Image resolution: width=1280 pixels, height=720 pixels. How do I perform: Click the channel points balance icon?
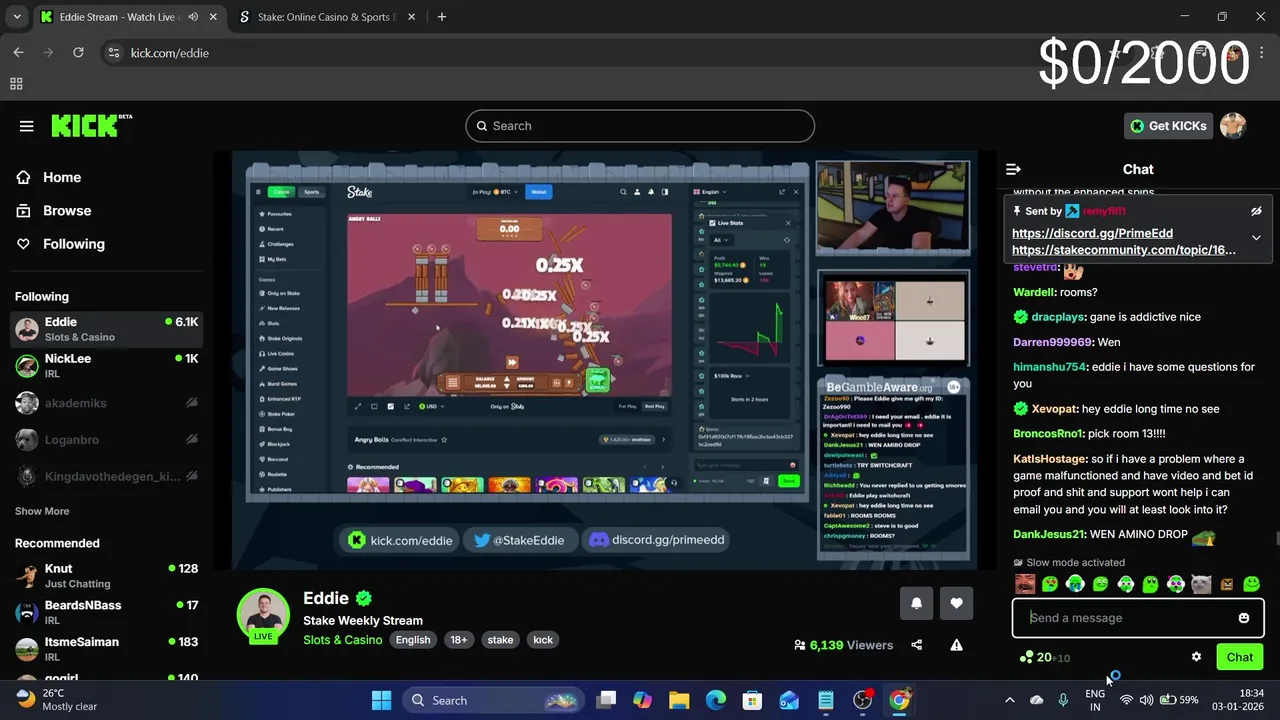click(1026, 657)
